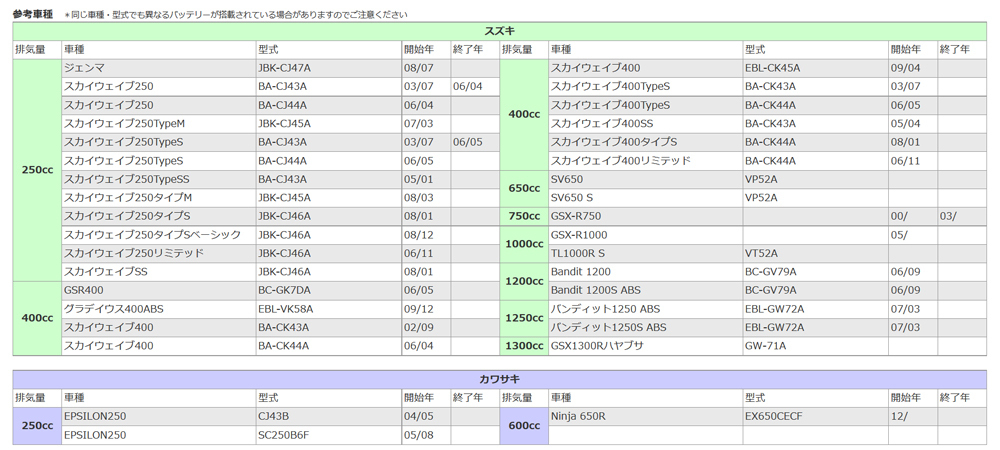This screenshot has height=450, width=1000.
Task: Select スカイウェイブ400リミテッド model name
Action: pyautogui.click(x=621, y=161)
